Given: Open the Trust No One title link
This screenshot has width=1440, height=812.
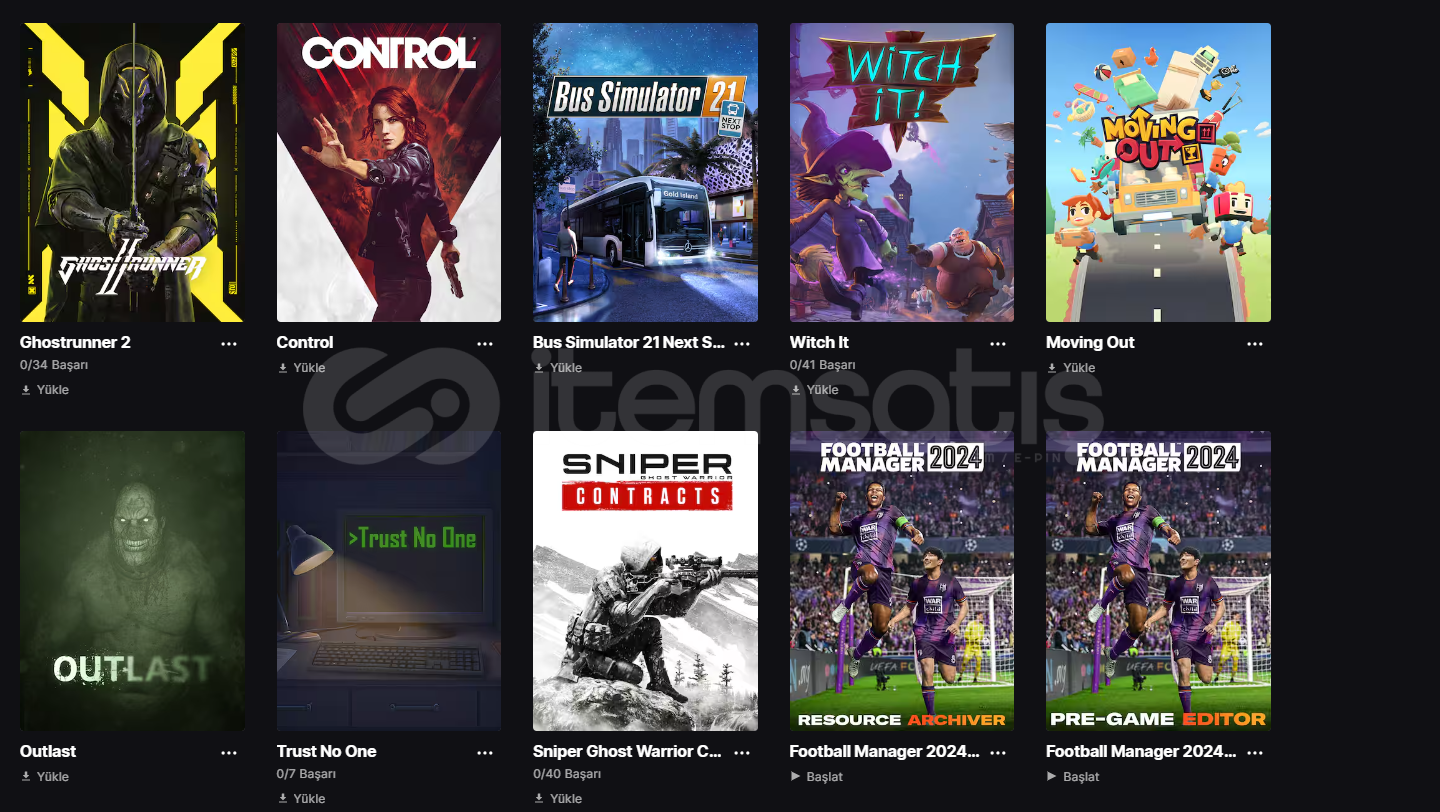Looking at the screenshot, I should [327, 751].
